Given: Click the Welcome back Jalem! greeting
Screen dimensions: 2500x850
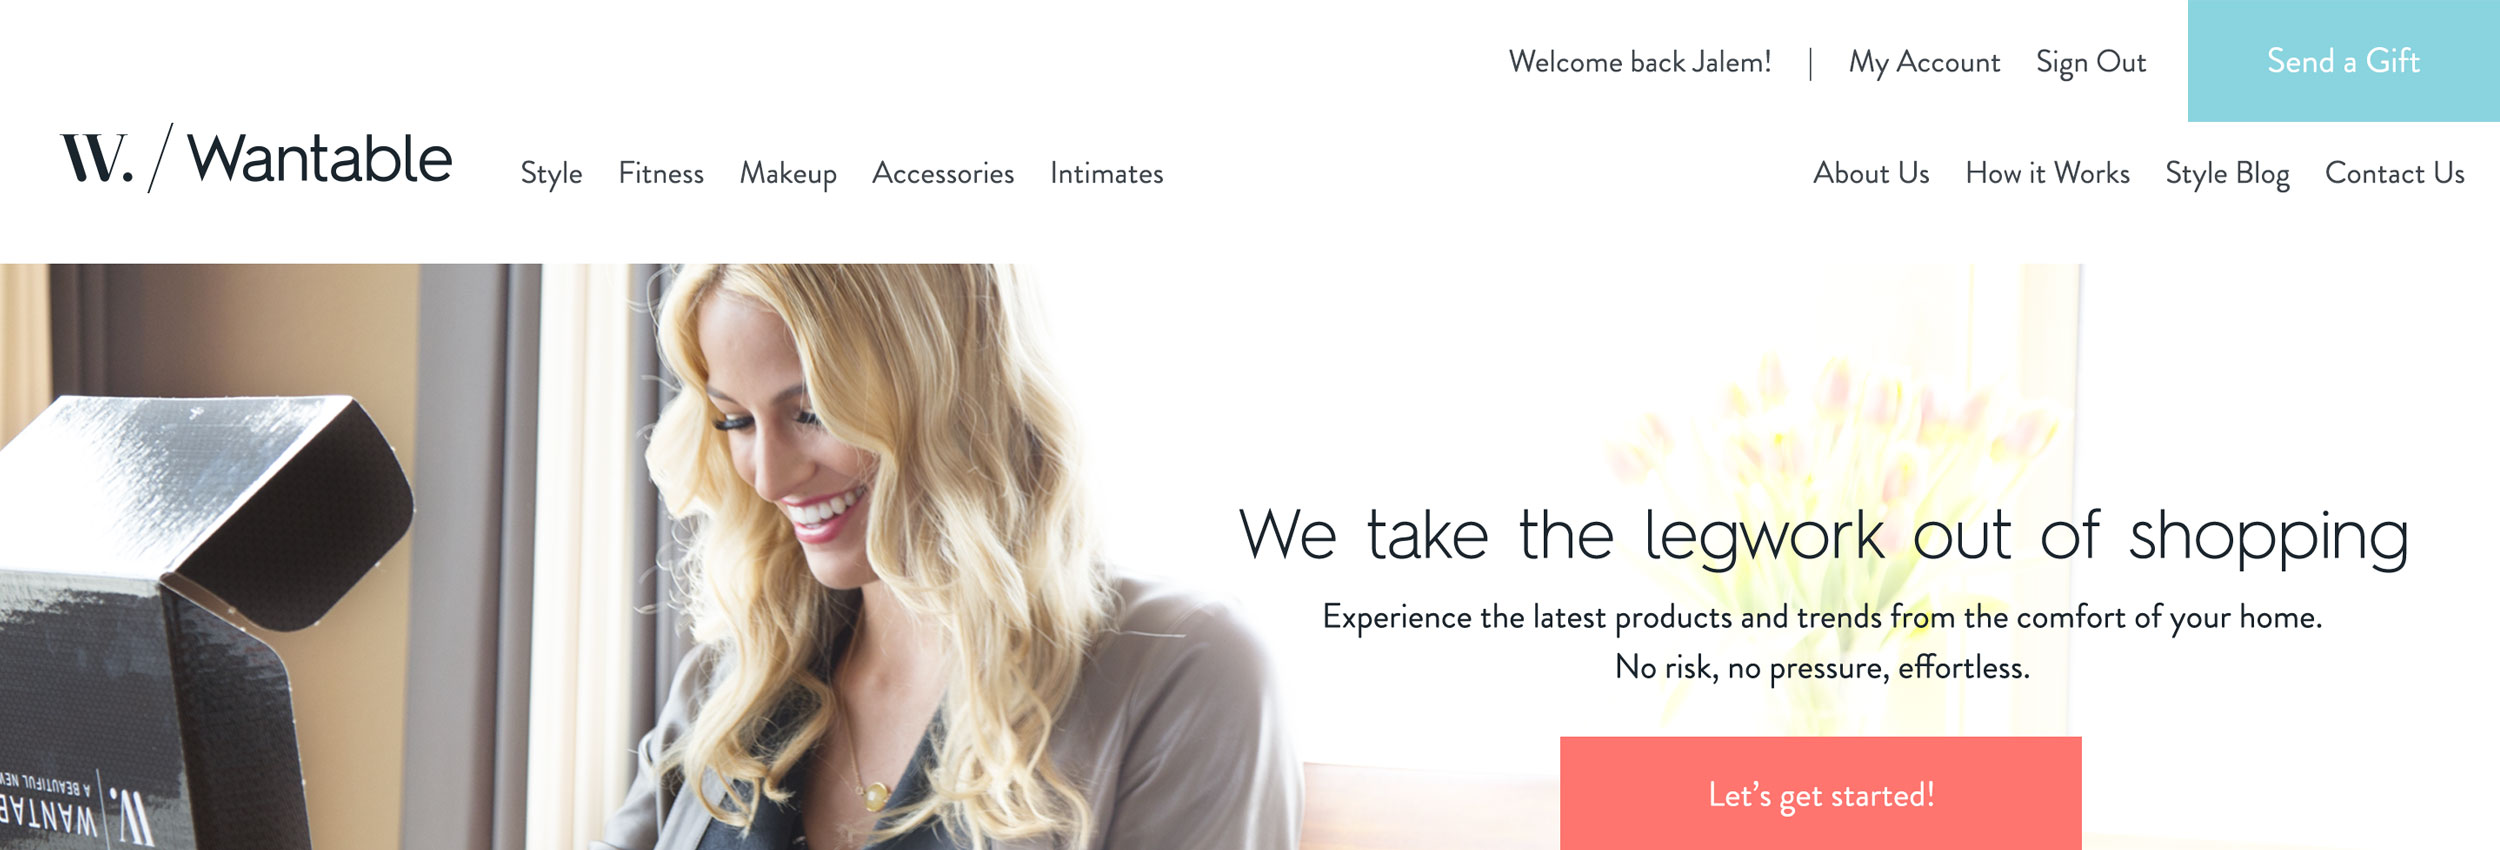Looking at the screenshot, I should (1640, 62).
